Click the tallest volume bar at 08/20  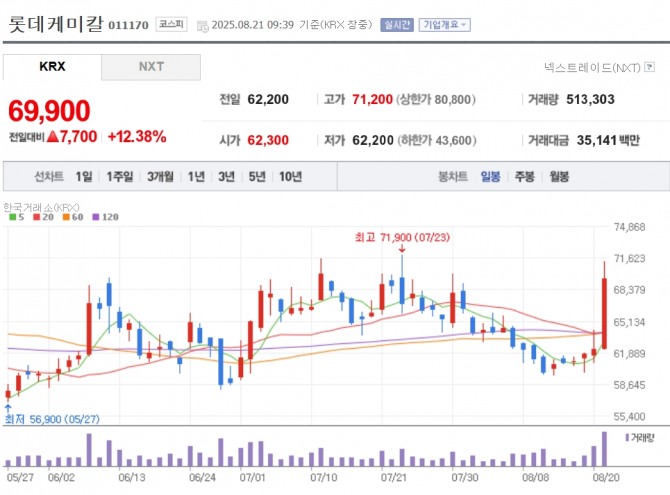pos(605,449)
